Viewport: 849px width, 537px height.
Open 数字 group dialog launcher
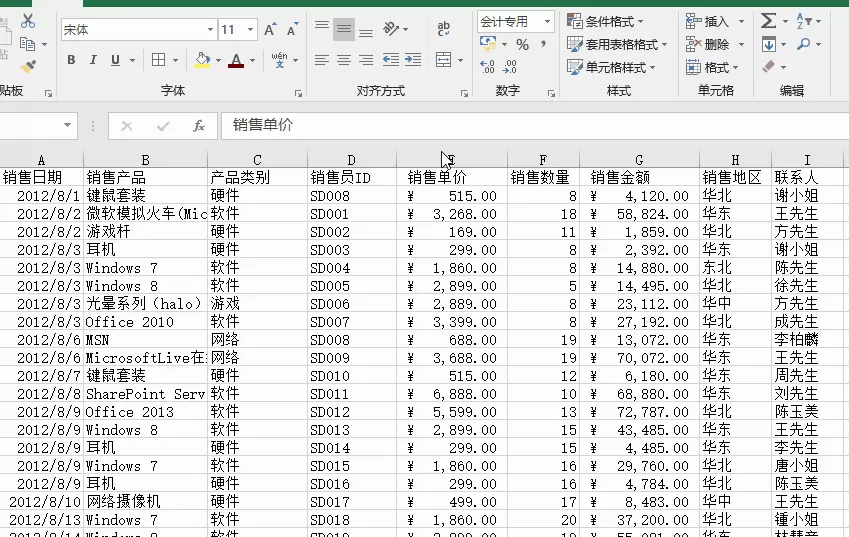tap(551, 94)
